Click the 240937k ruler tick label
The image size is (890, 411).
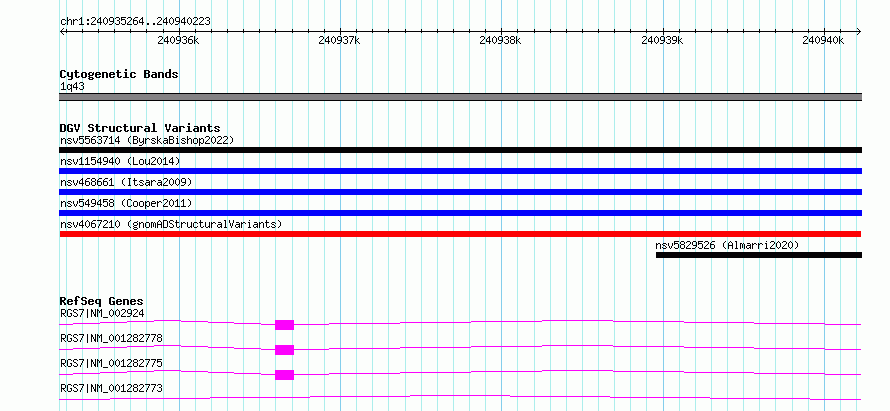pos(339,40)
